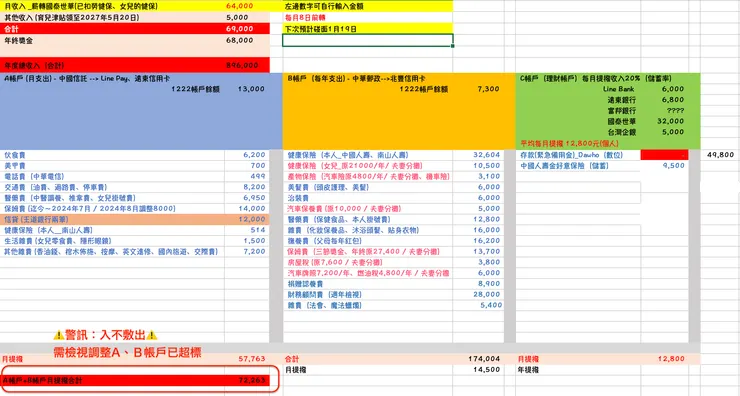The height and width of the screenshot is (396, 740).
Task: Click the 存款(緊急備用金)_Dawho label
Action: (571, 155)
